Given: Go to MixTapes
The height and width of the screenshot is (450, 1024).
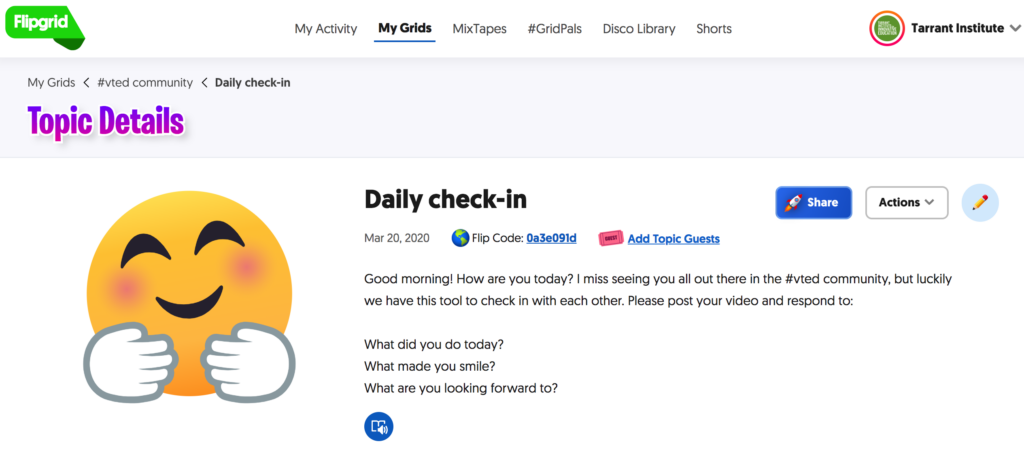Looking at the screenshot, I should (x=479, y=29).
